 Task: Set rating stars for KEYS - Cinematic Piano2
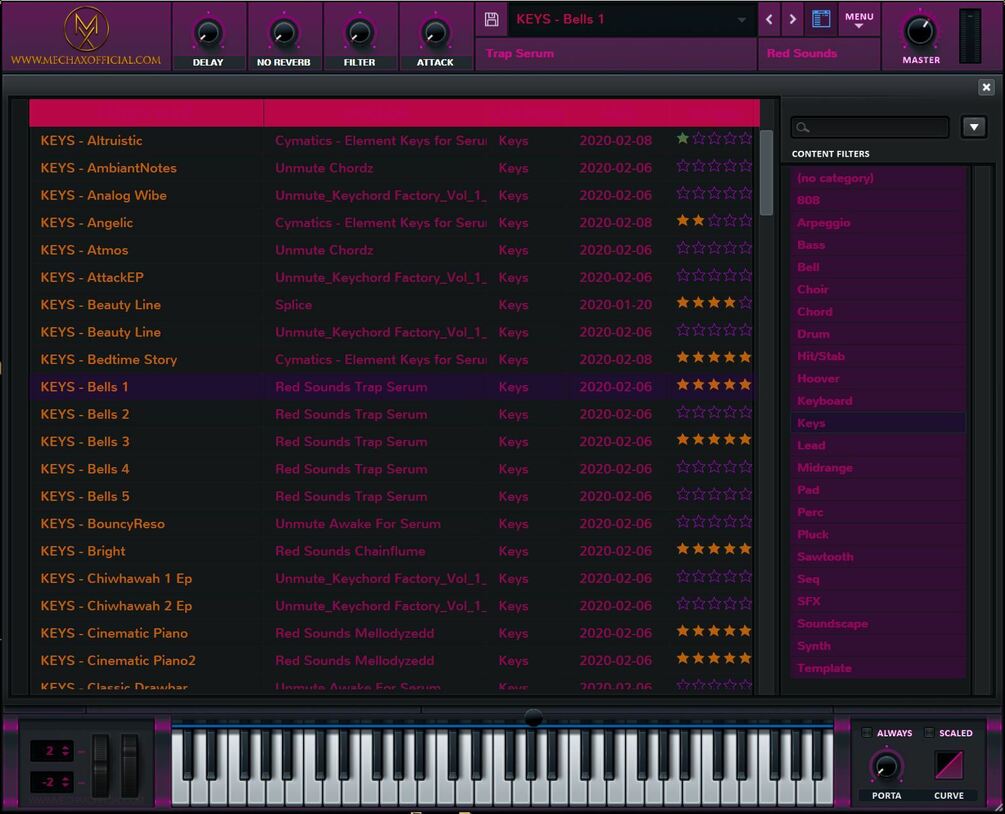point(714,658)
